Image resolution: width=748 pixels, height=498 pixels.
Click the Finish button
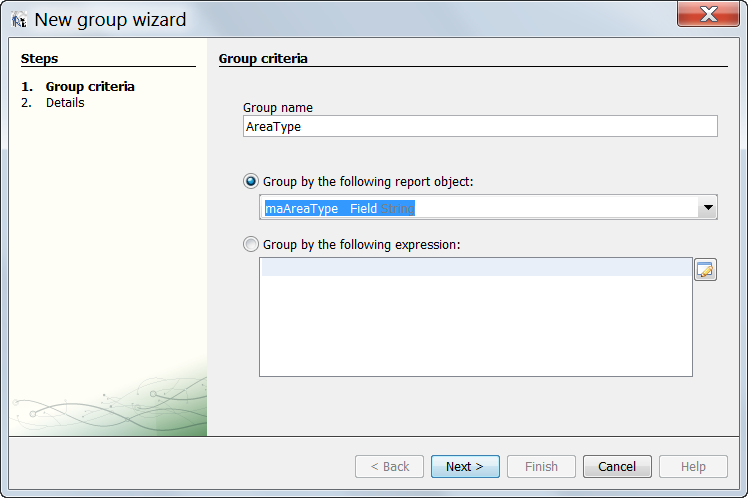(541, 466)
